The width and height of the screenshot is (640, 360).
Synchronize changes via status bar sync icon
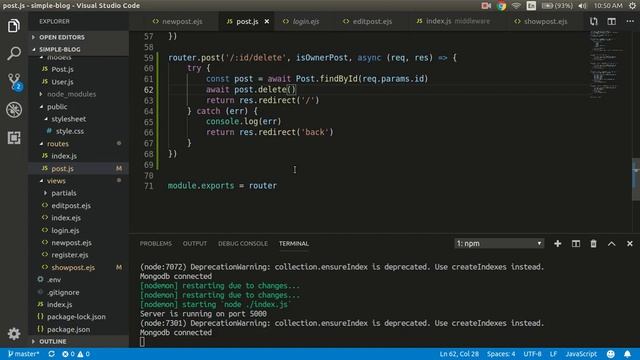51,354
